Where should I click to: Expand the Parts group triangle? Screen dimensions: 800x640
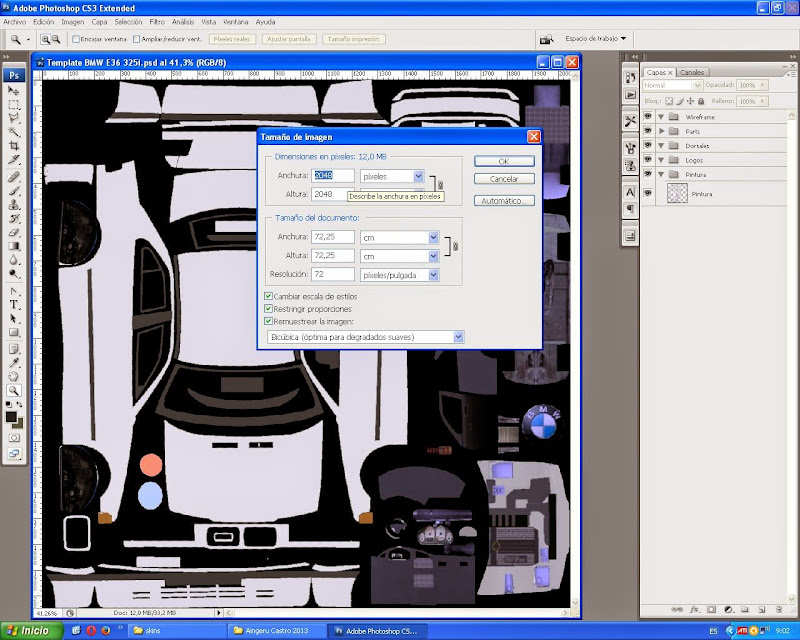(x=661, y=131)
